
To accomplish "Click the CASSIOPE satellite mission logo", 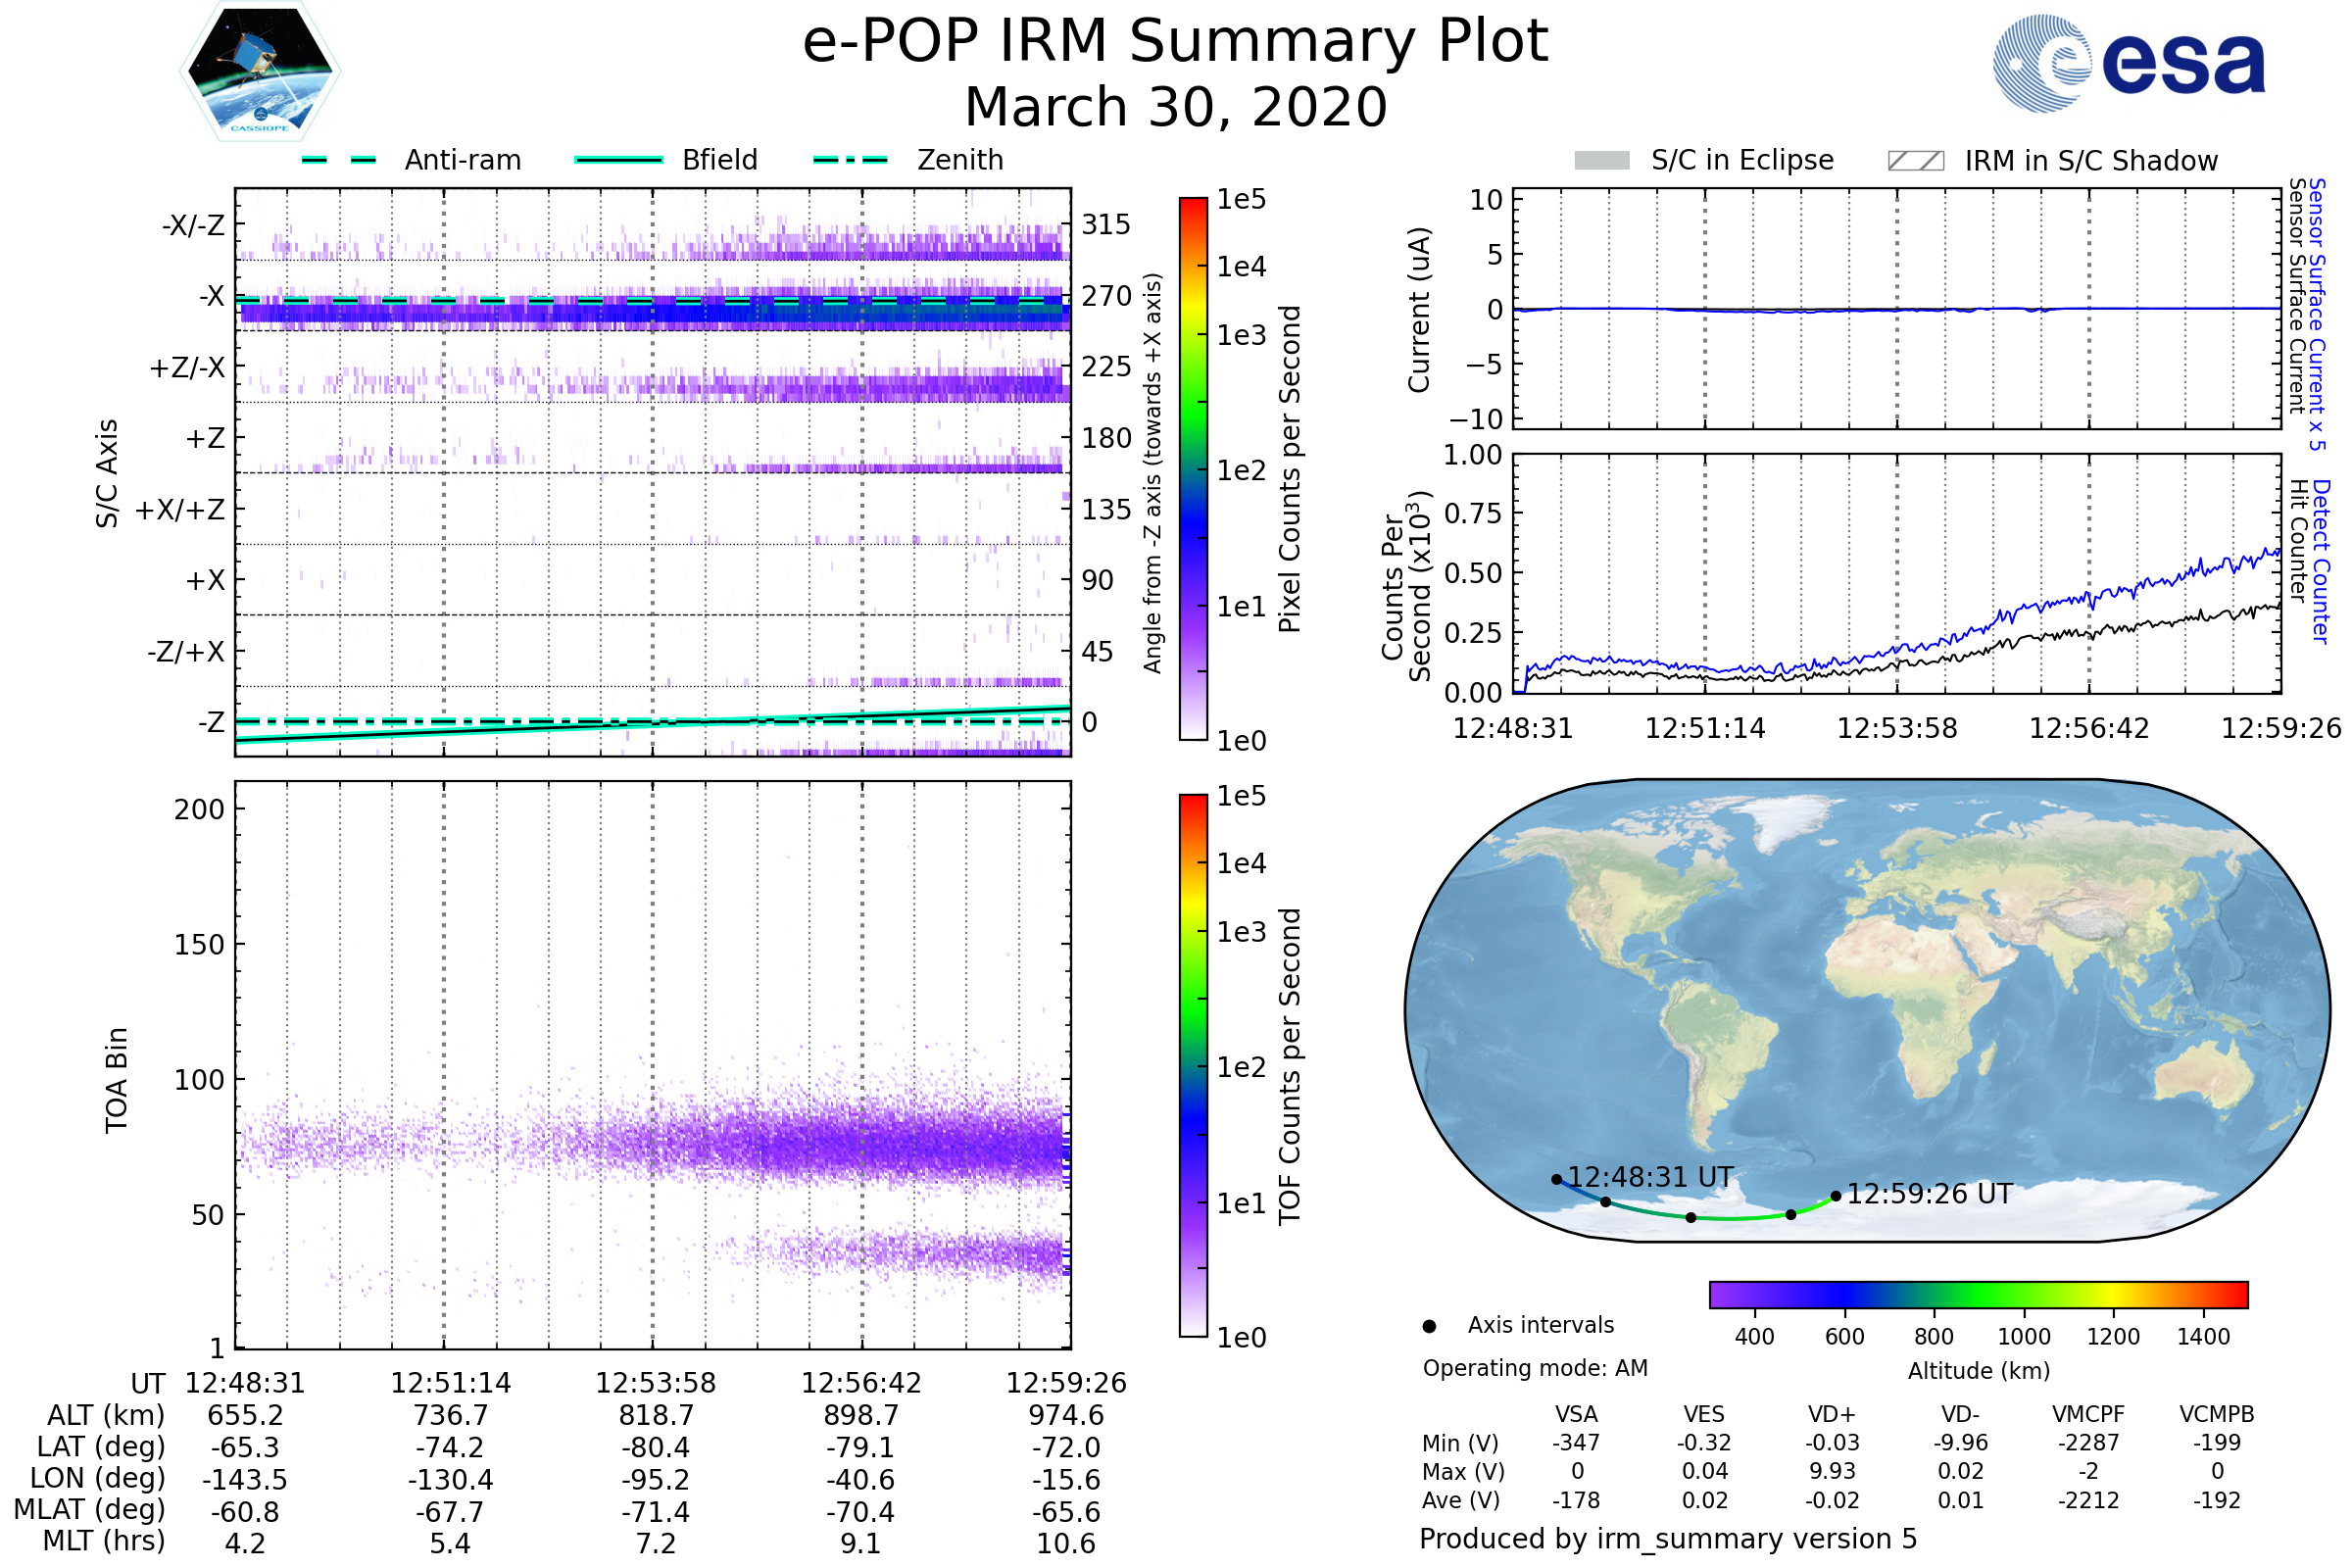I will 260,72.
